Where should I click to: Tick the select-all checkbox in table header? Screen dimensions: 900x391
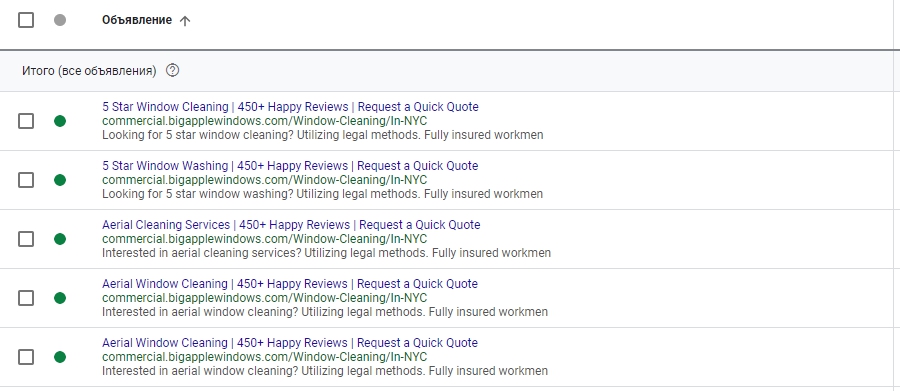[26, 20]
